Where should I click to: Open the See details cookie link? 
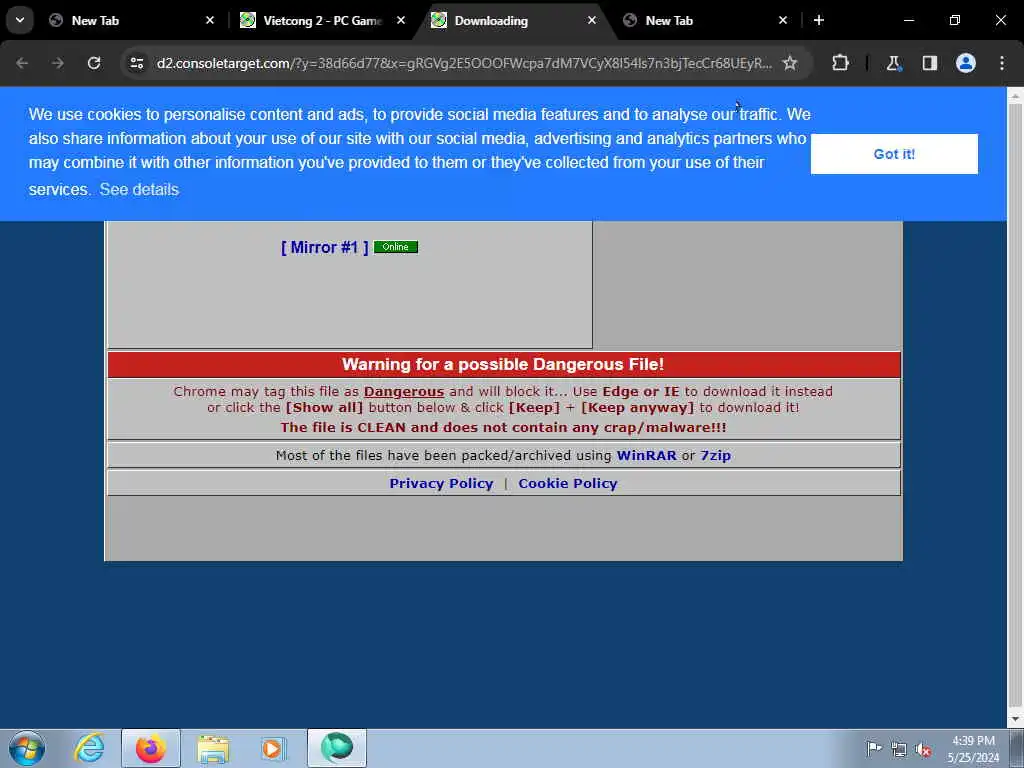pyautogui.click(x=139, y=189)
